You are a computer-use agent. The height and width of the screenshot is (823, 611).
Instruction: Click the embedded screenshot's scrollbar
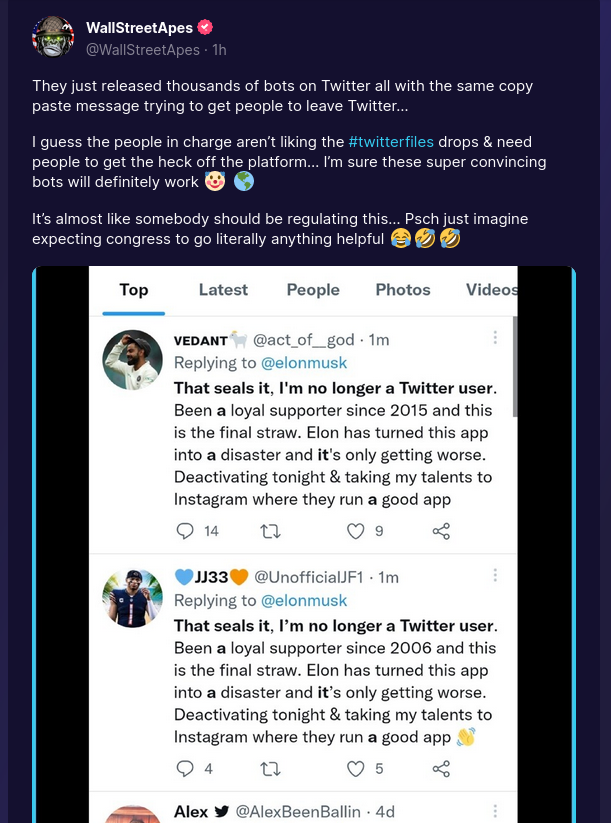click(x=514, y=366)
